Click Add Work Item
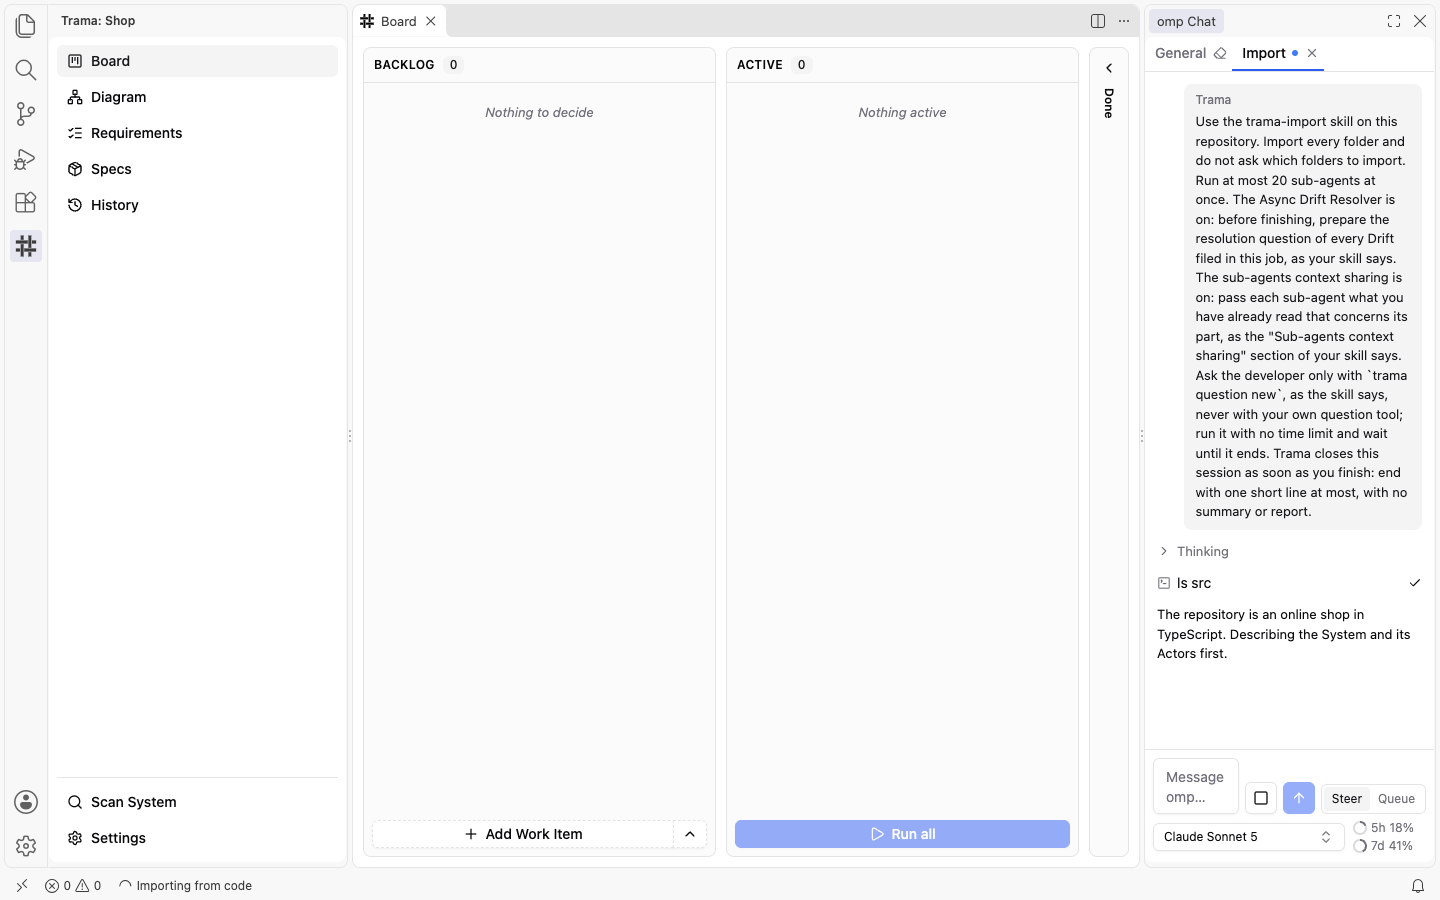1440x900 pixels. pos(523,834)
